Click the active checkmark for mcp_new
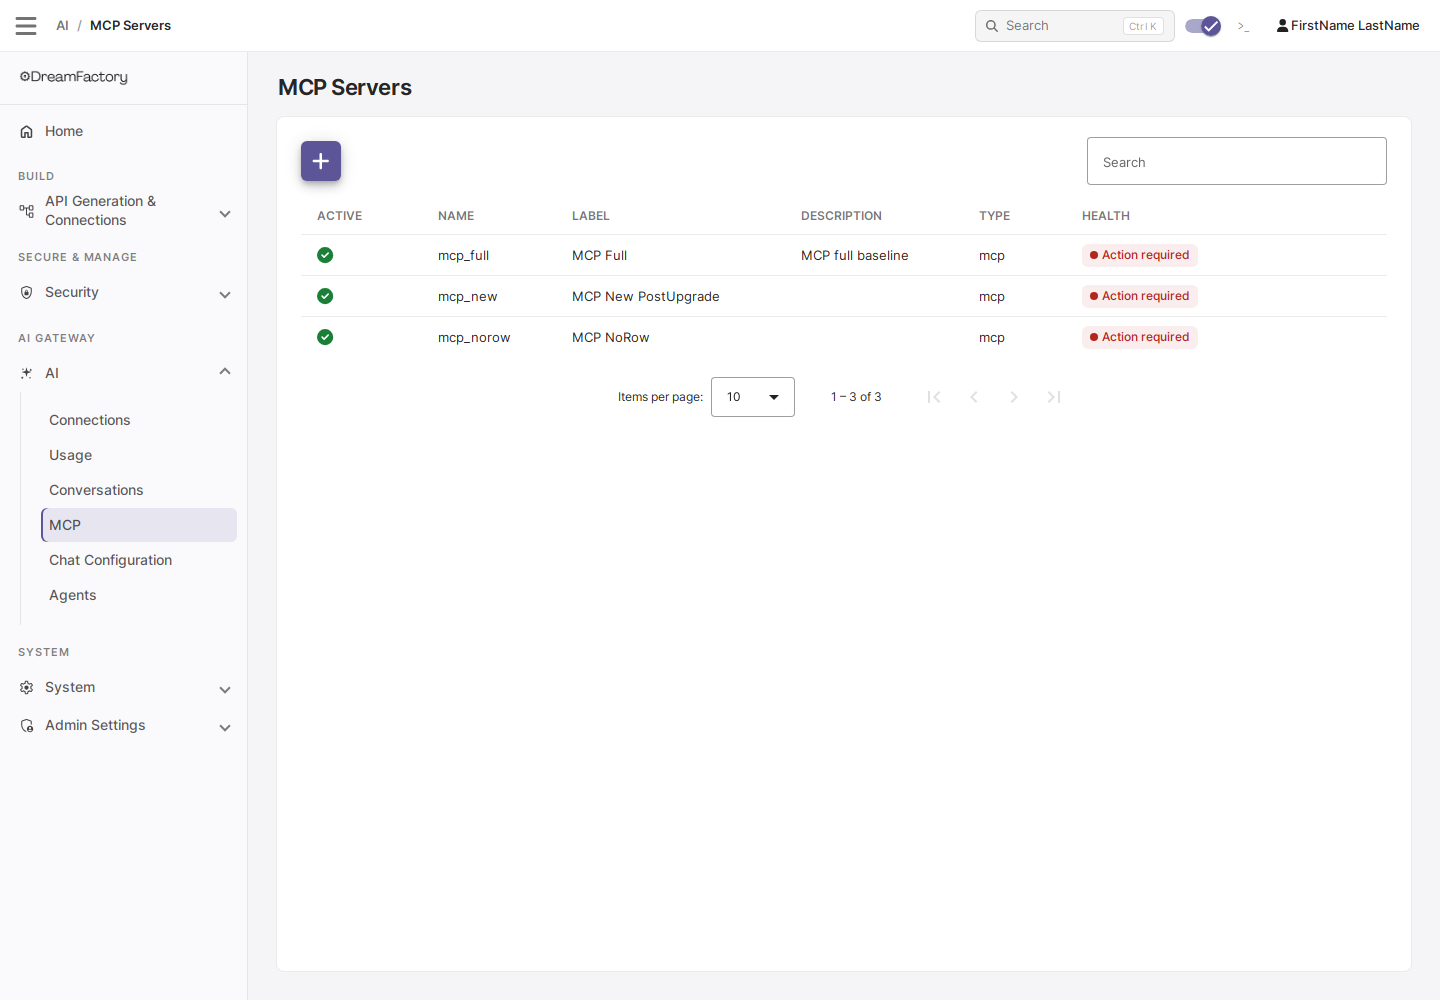The image size is (1440, 1000). click(325, 296)
